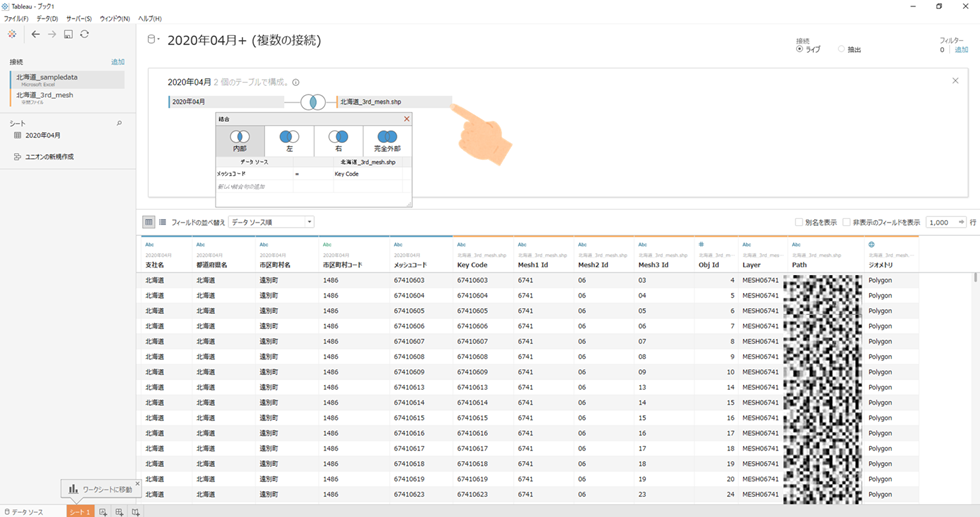Apply the row count with the arrow button
This screenshot has width=980, height=517.
[x=961, y=222]
